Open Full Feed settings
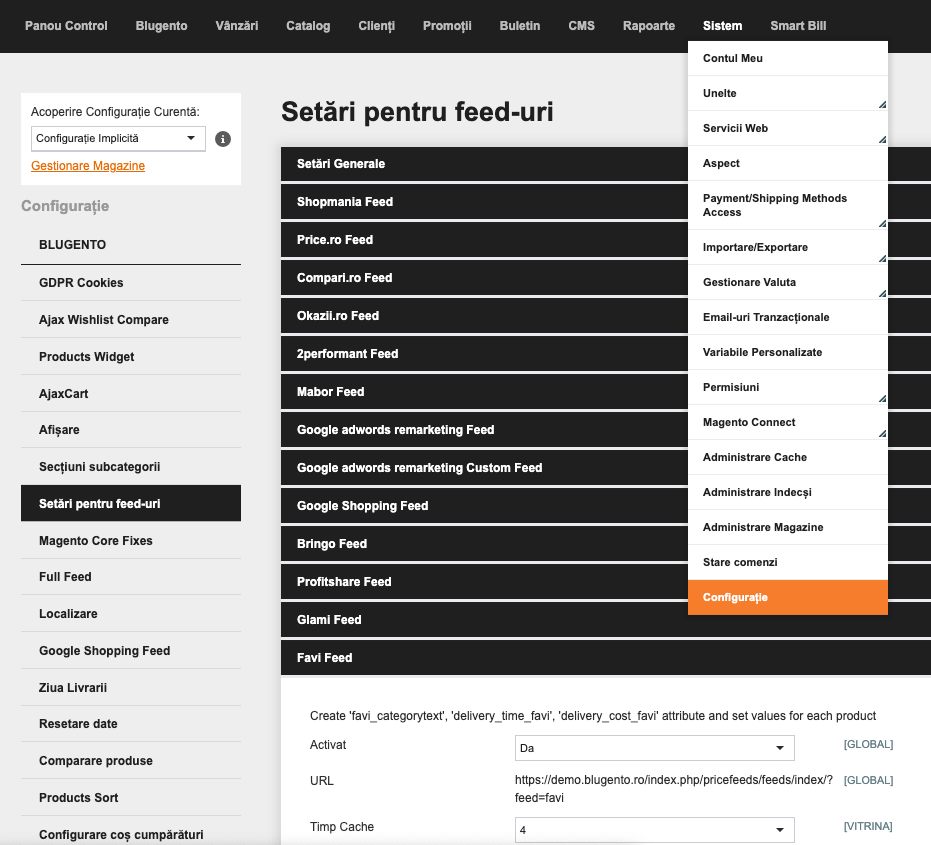Viewport: 931px width, 845px height. [x=131, y=577]
